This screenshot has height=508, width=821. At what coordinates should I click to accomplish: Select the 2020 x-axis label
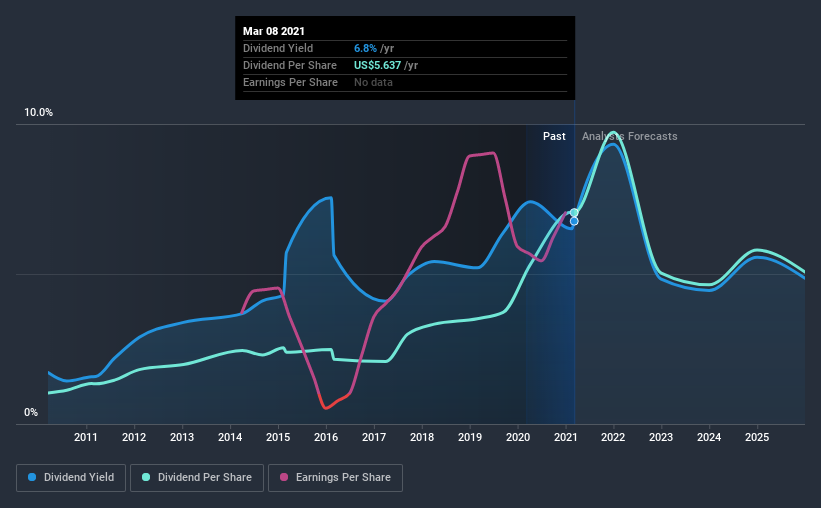(x=518, y=437)
